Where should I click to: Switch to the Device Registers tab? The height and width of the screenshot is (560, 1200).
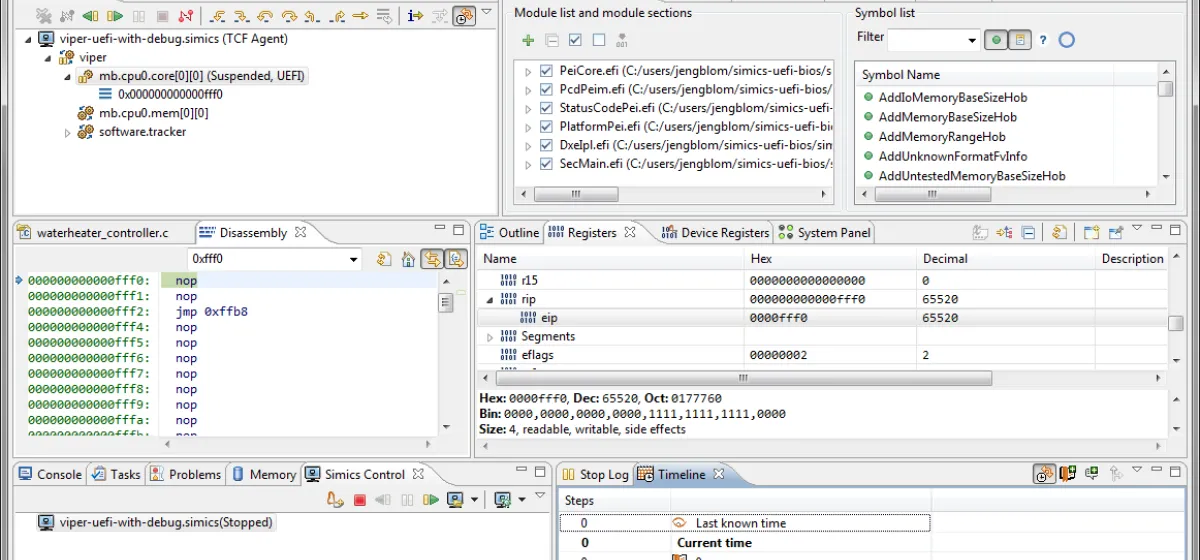[715, 233]
